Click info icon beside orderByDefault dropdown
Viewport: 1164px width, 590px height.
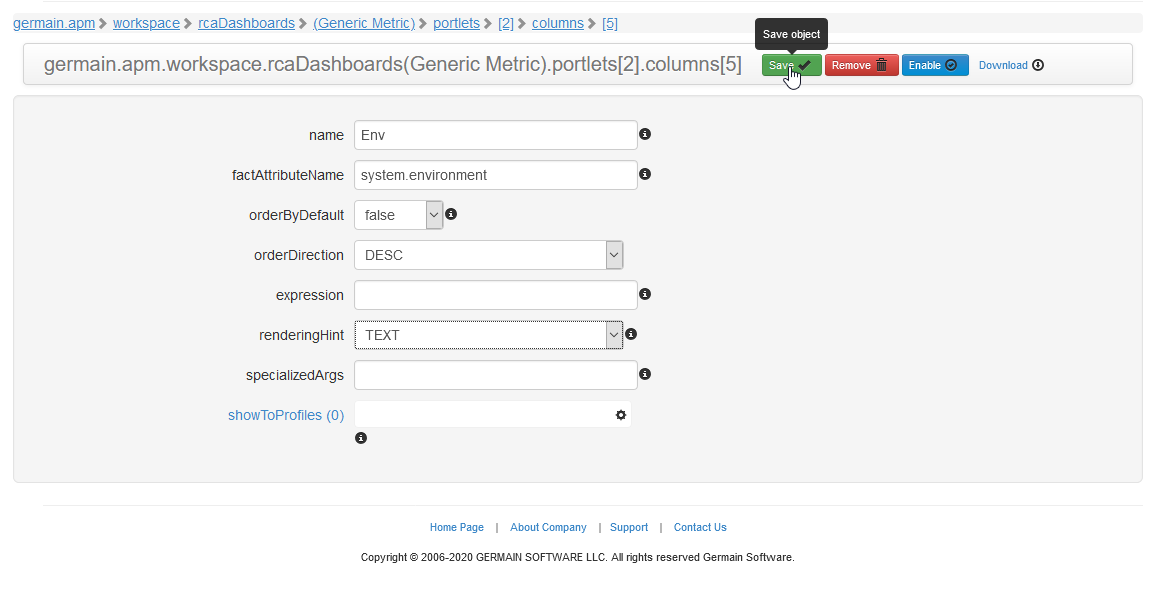(x=451, y=214)
